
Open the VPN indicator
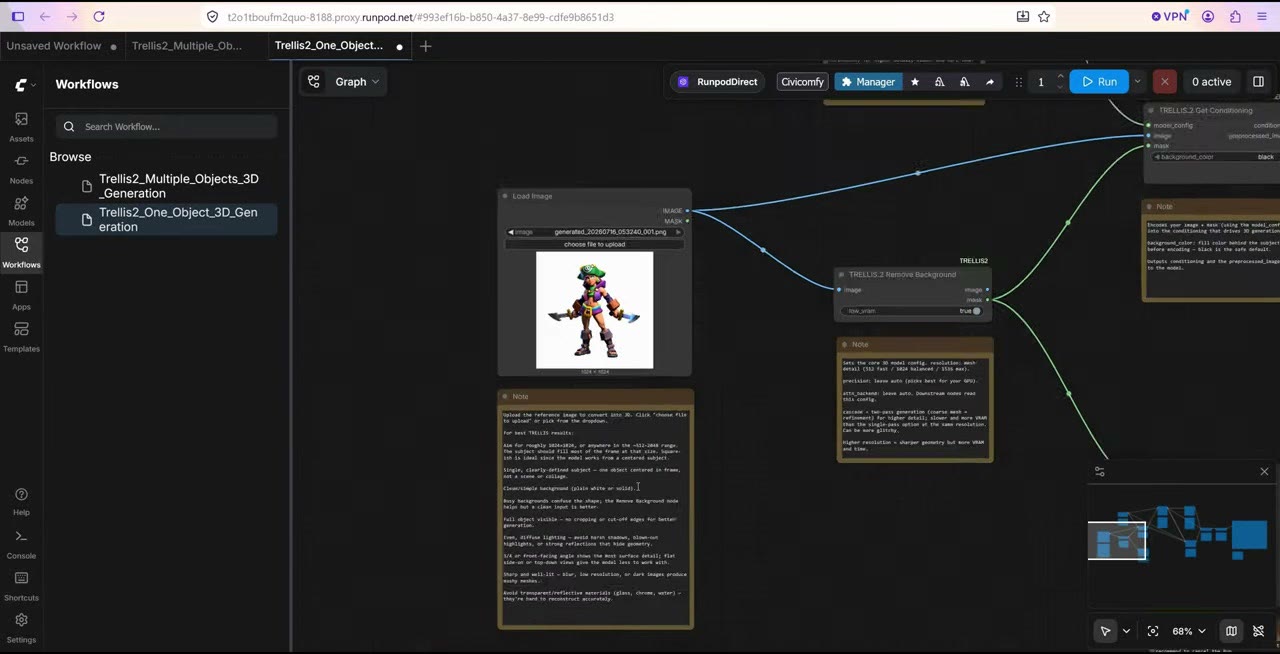coord(1169,16)
